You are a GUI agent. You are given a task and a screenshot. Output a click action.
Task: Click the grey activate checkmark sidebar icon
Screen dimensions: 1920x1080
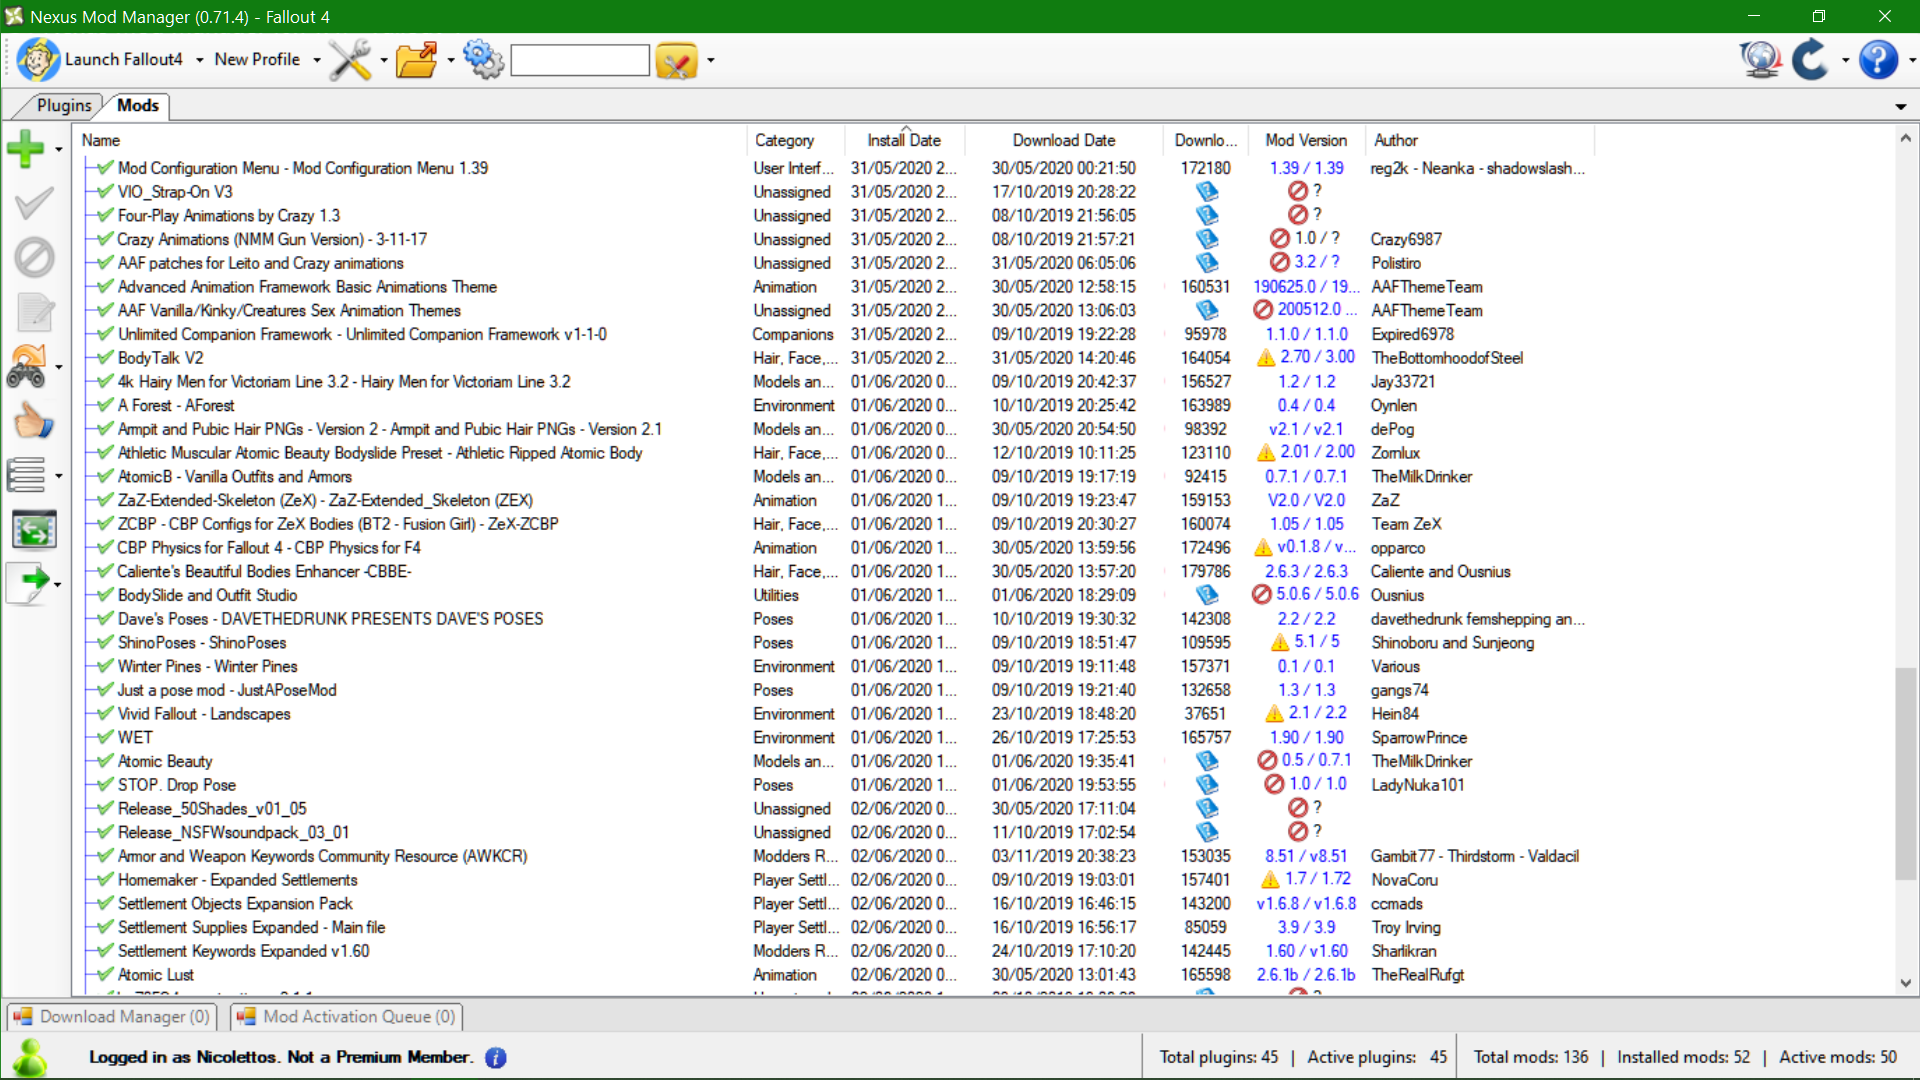pos(34,204)
